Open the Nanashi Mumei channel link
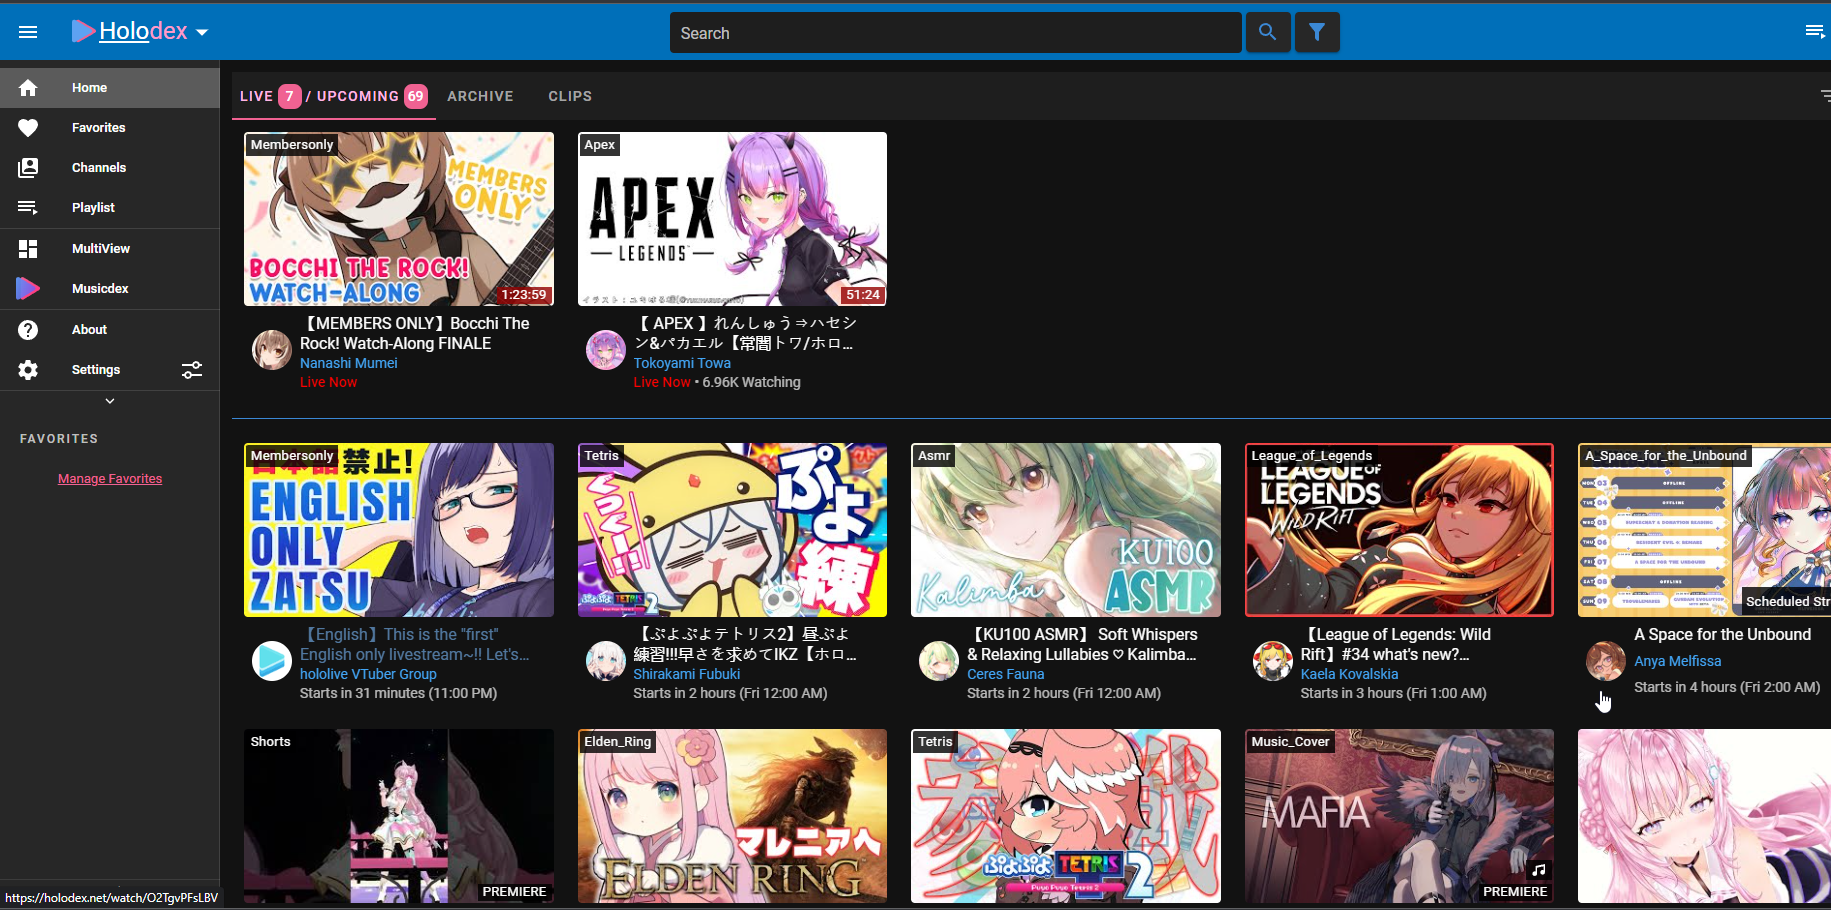Screen dimensions: 1831x910 348,363
